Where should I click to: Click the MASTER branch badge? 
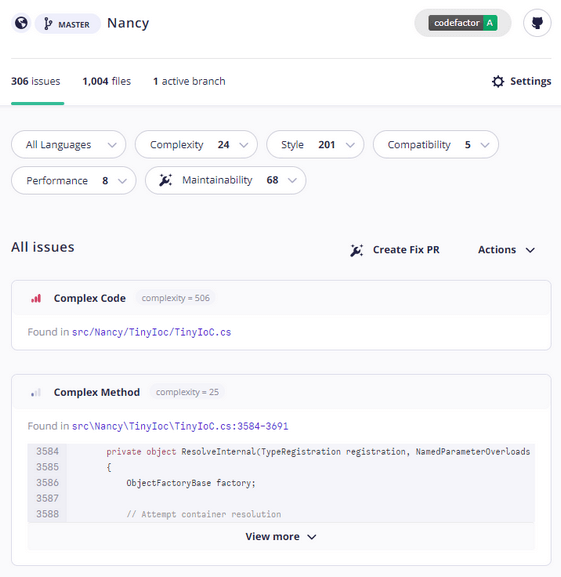pyautogui.click(x=68, y=24)
